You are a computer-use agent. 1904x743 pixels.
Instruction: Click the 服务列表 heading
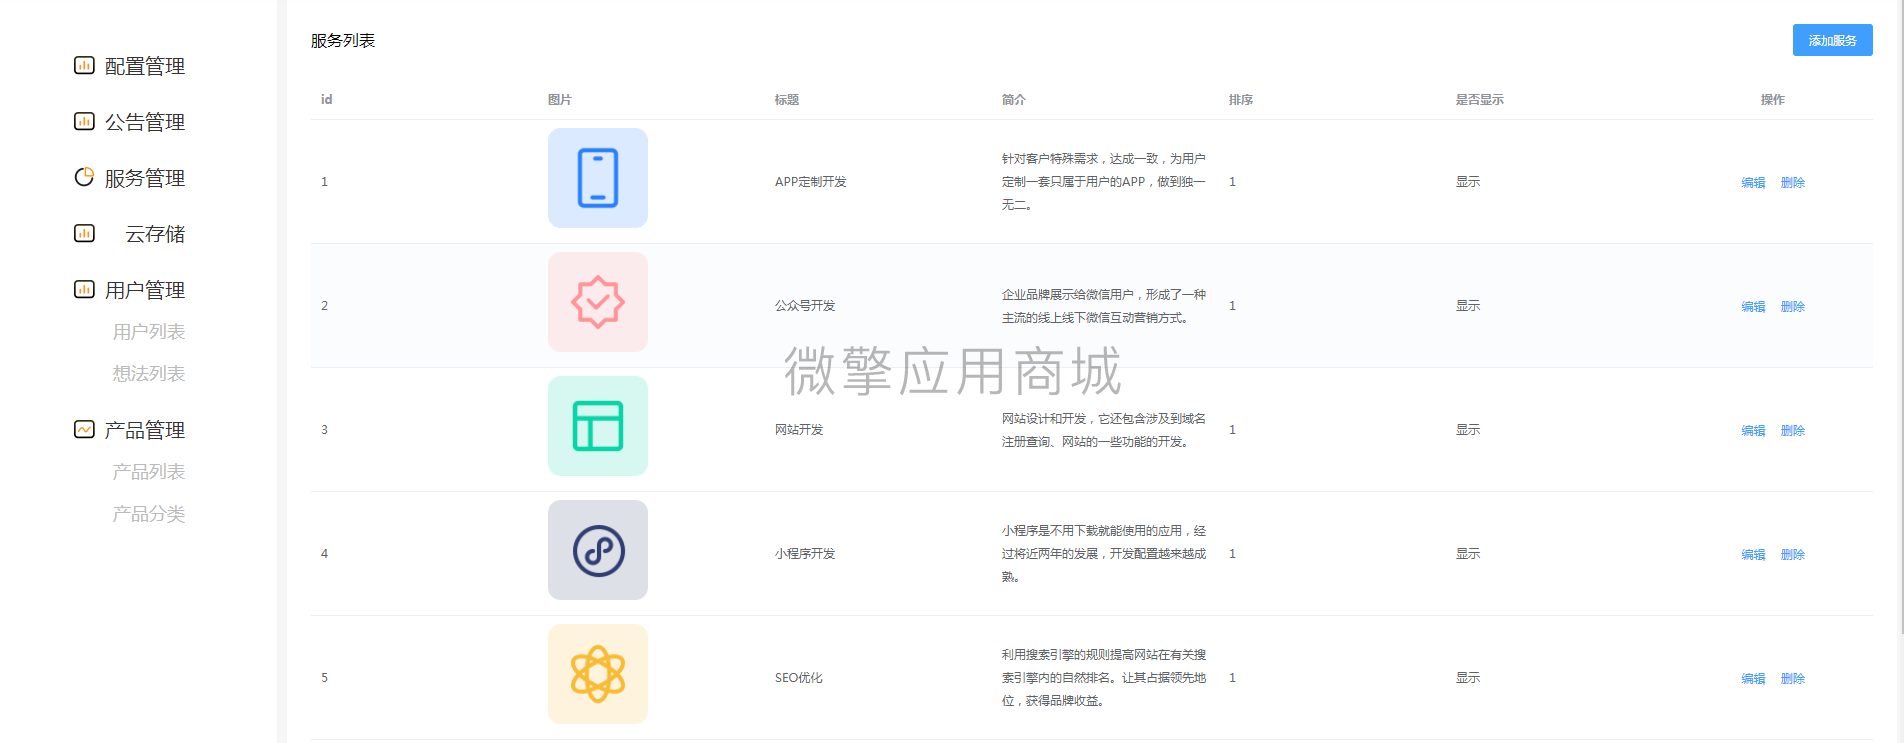tap(343, 40)
